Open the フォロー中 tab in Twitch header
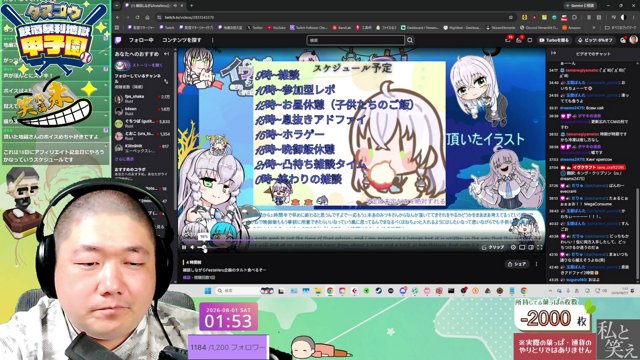 click(141, 40)
